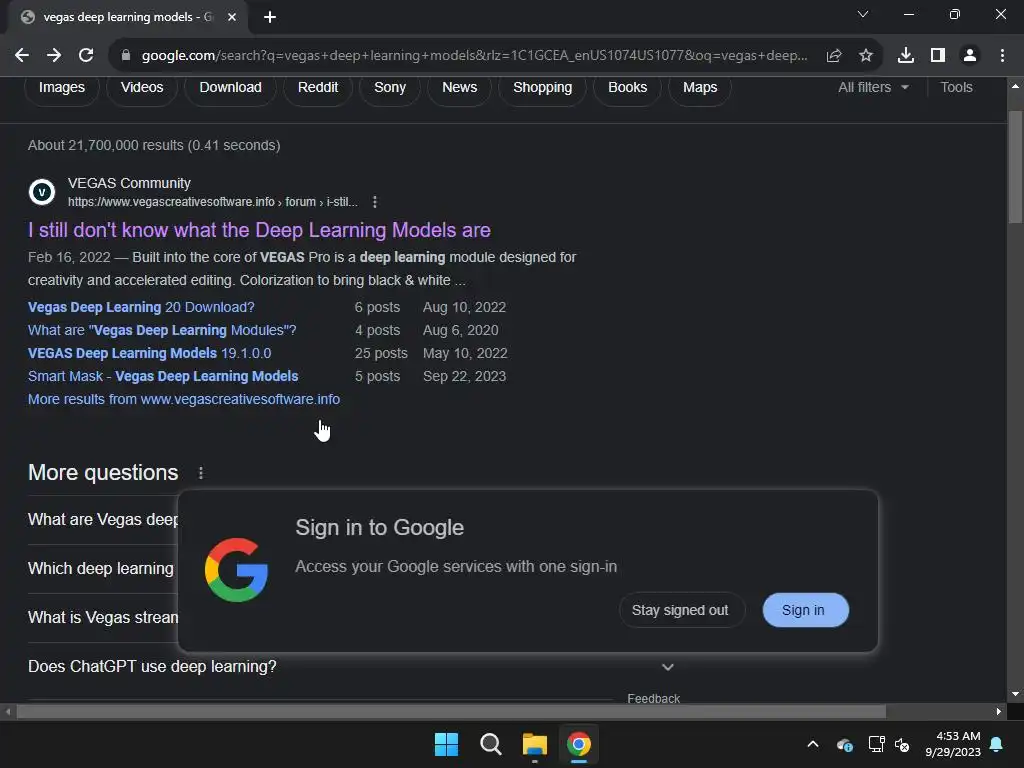Expand 'Does ChatGPT use deep learning?' question
Viewport: 1024px width, 768px height.
pos(351,667)
